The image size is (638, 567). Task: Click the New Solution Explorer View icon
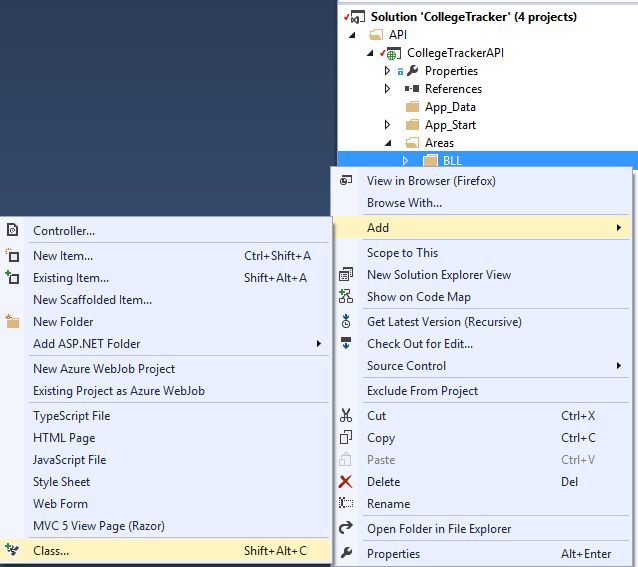click(346, 275)
